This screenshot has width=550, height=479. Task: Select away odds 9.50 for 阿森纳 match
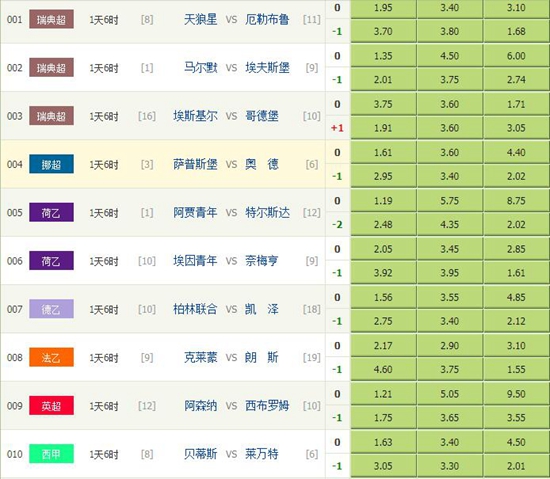pyautogui.click(x=516, y=394)
